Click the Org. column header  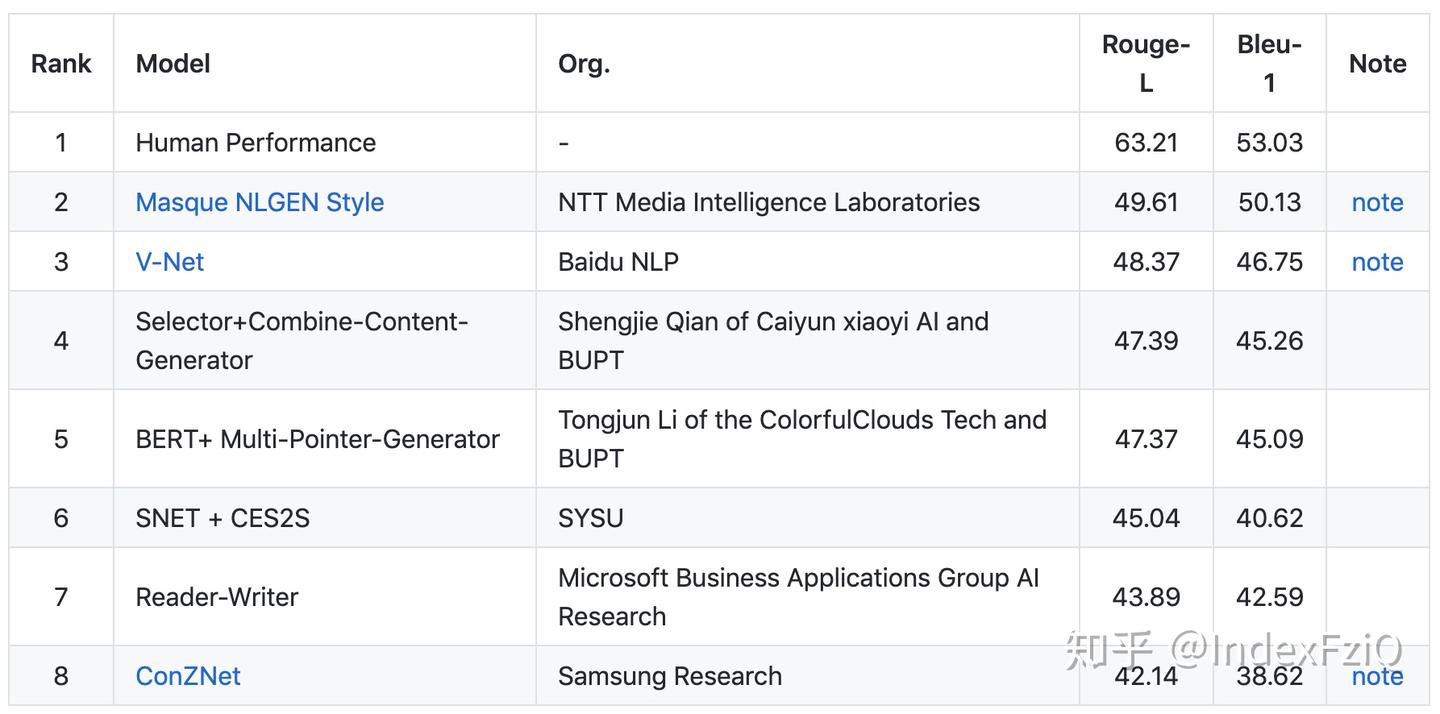808,63
